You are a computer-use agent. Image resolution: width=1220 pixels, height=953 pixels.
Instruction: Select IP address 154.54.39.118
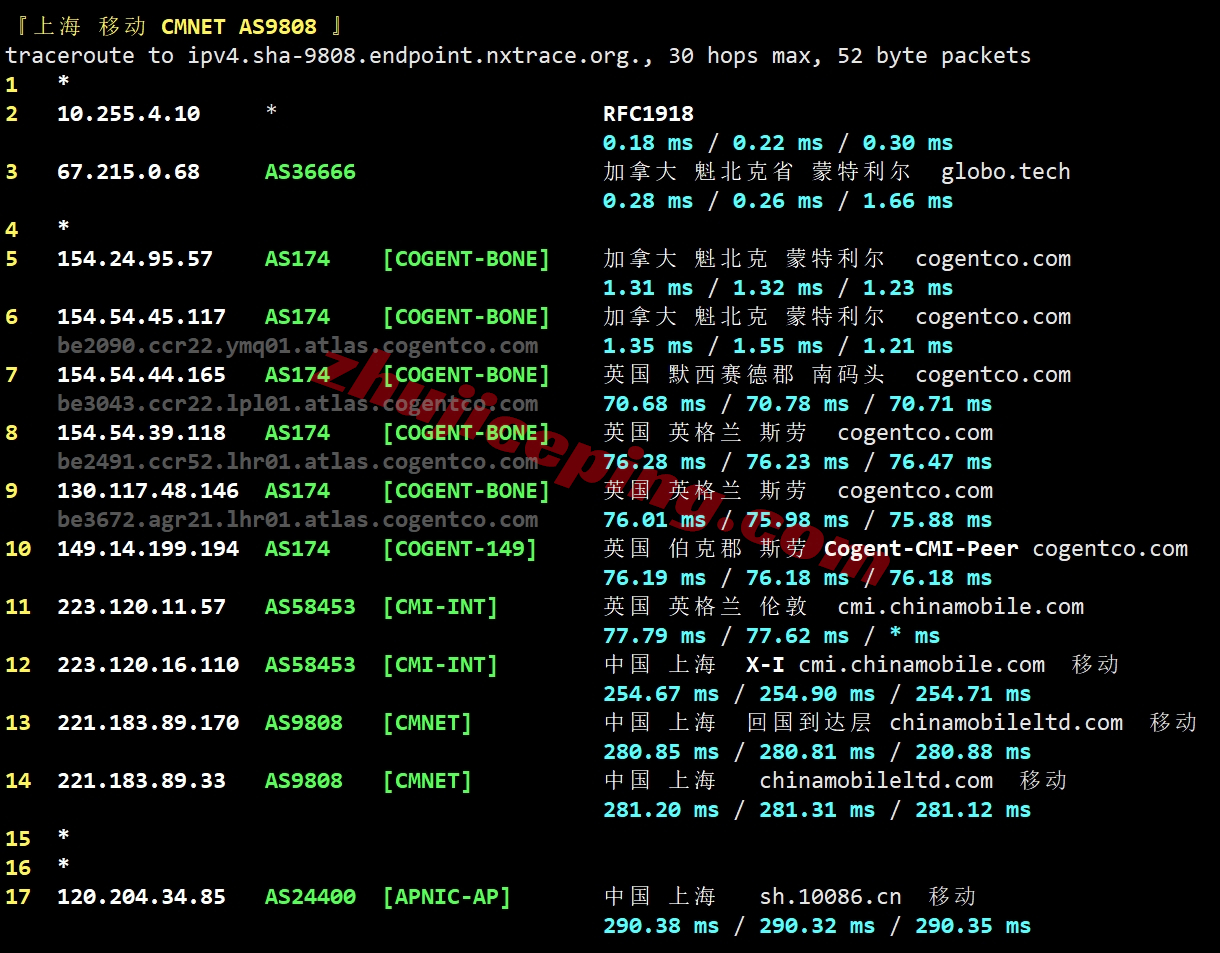[141, 433]
